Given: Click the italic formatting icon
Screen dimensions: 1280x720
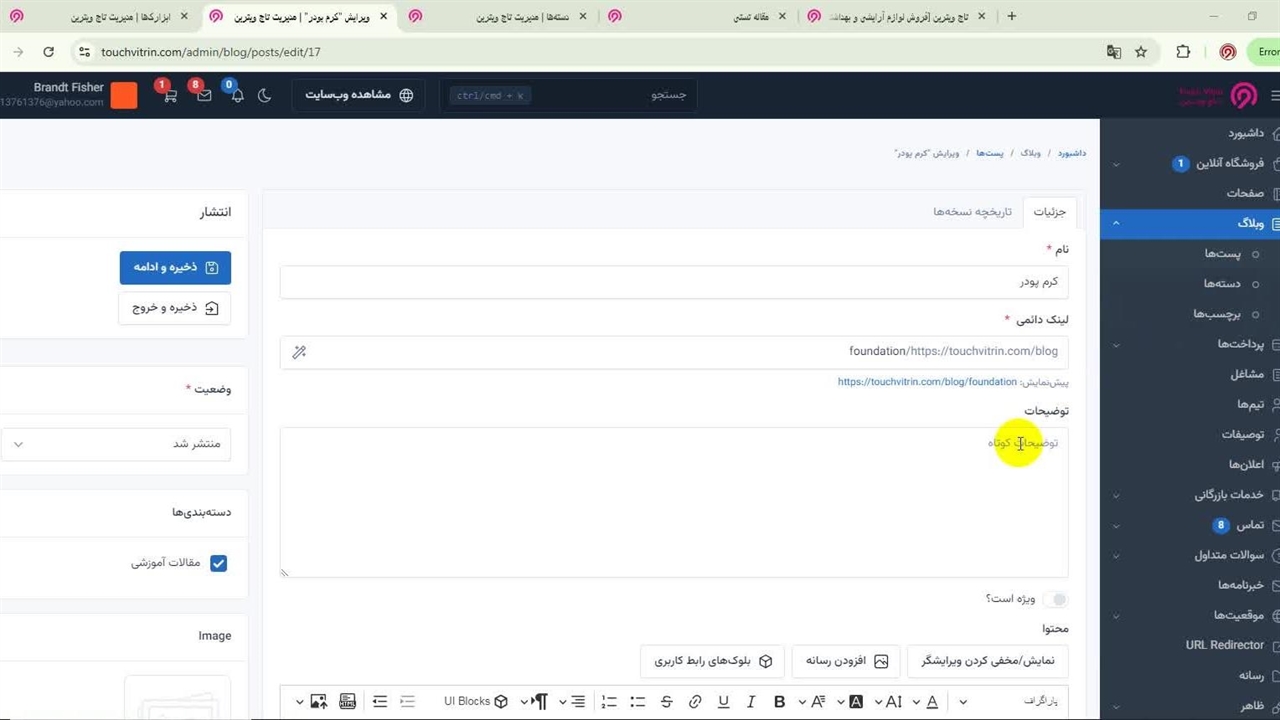Looking at the screenshot, I should [751, 702].
